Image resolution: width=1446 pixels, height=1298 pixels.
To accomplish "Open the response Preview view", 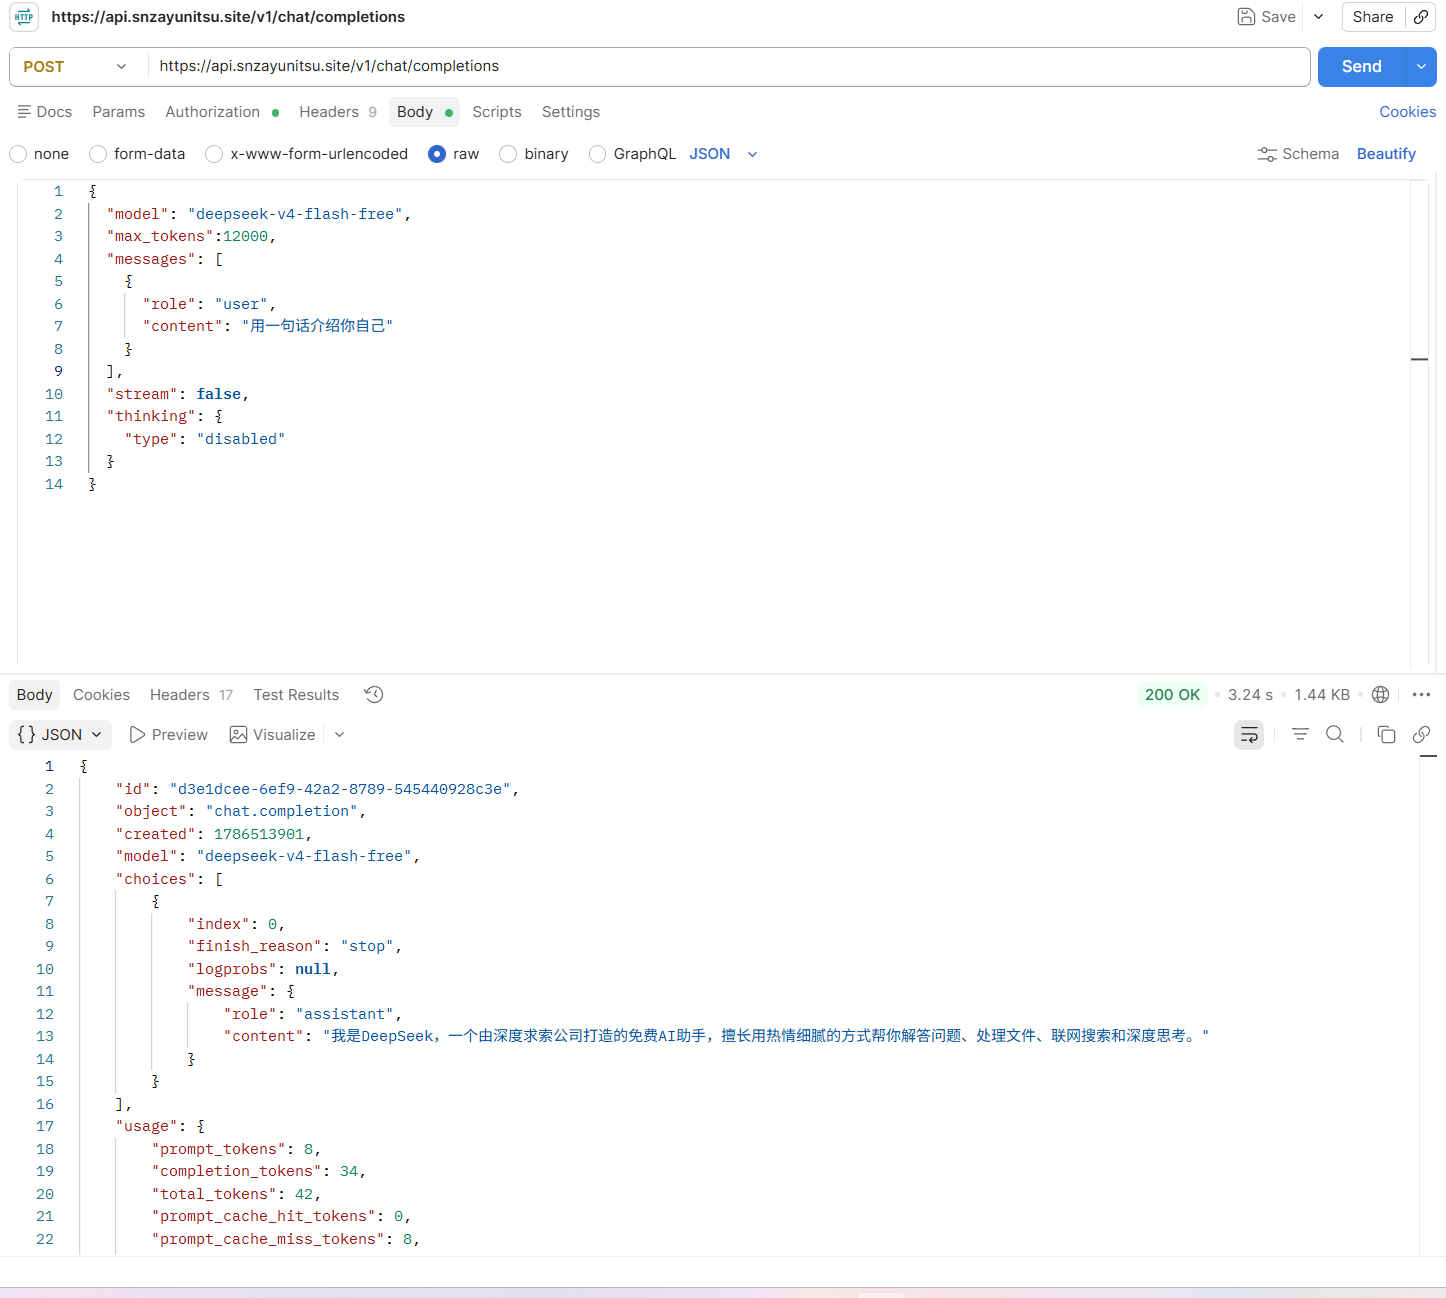I will coord(169,735).
